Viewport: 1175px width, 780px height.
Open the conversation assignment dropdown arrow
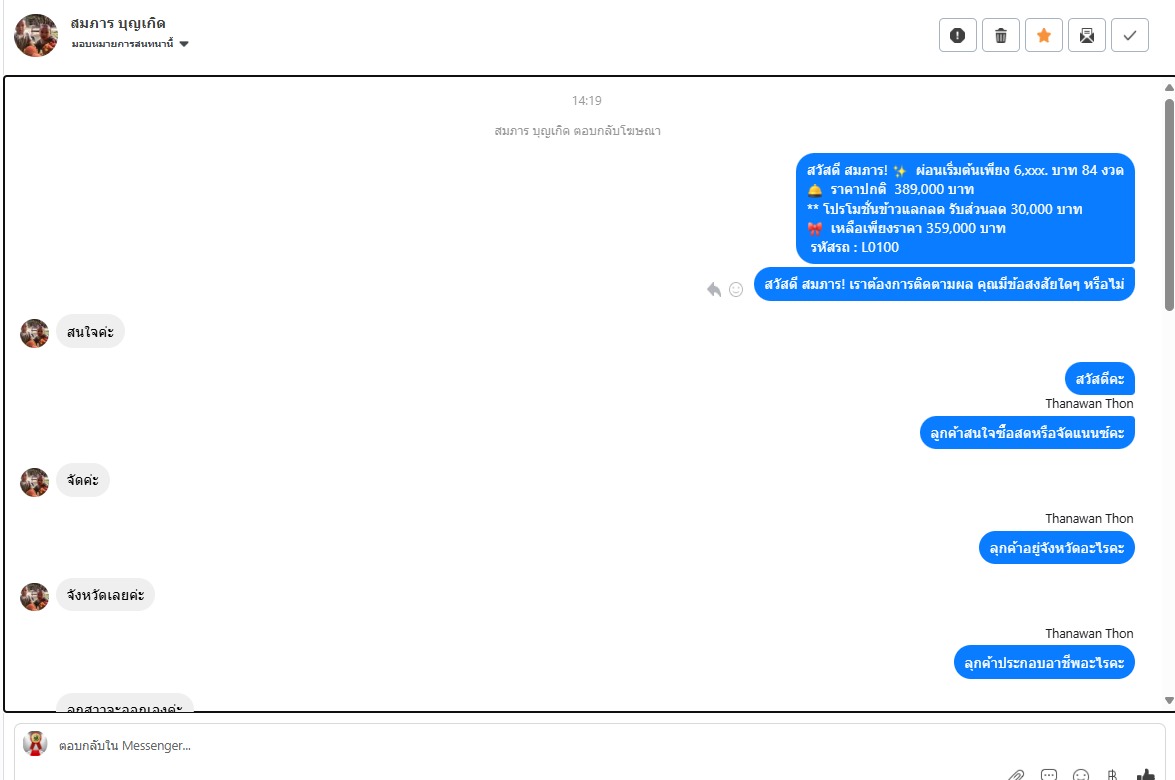184,44
